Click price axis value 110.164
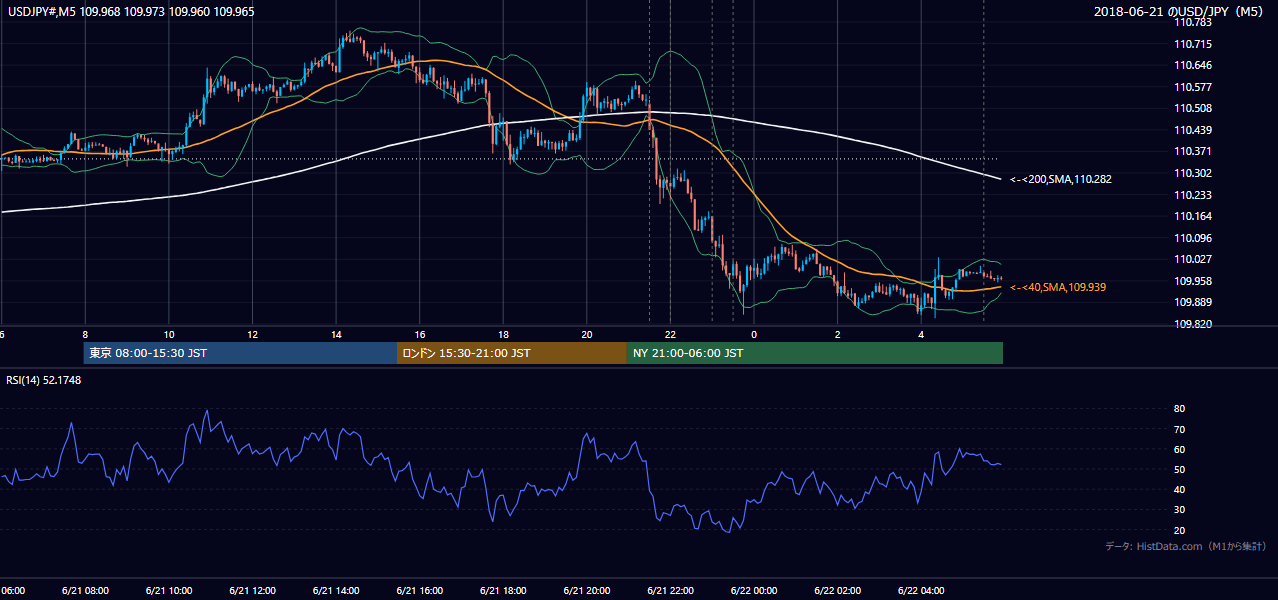Viewport: 1278px width, 600px height. 1194,216
